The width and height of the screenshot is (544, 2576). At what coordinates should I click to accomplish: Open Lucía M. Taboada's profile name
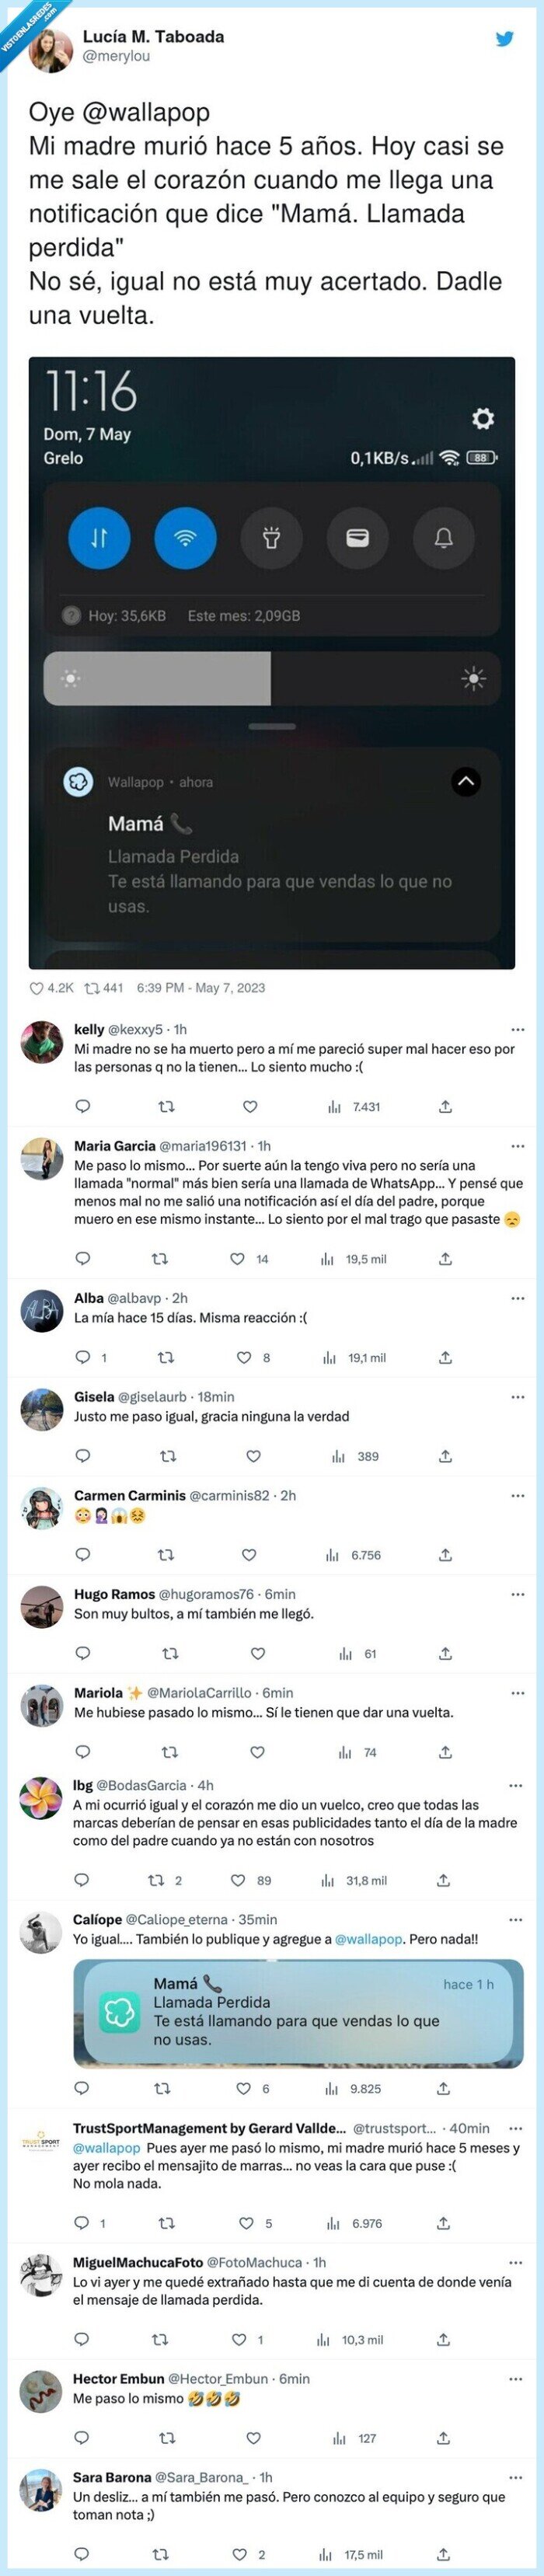pyautogui.click(x=153, y=36)
